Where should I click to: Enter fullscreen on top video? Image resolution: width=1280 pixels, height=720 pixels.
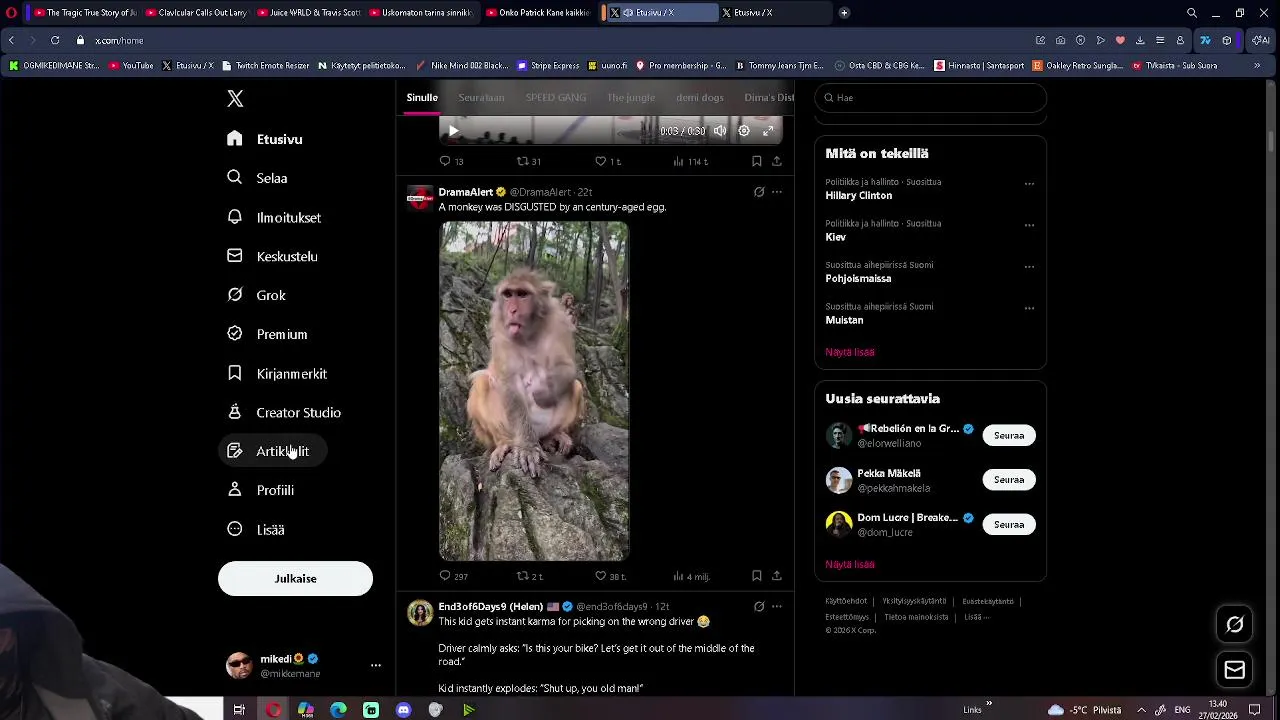pos(768,130)
